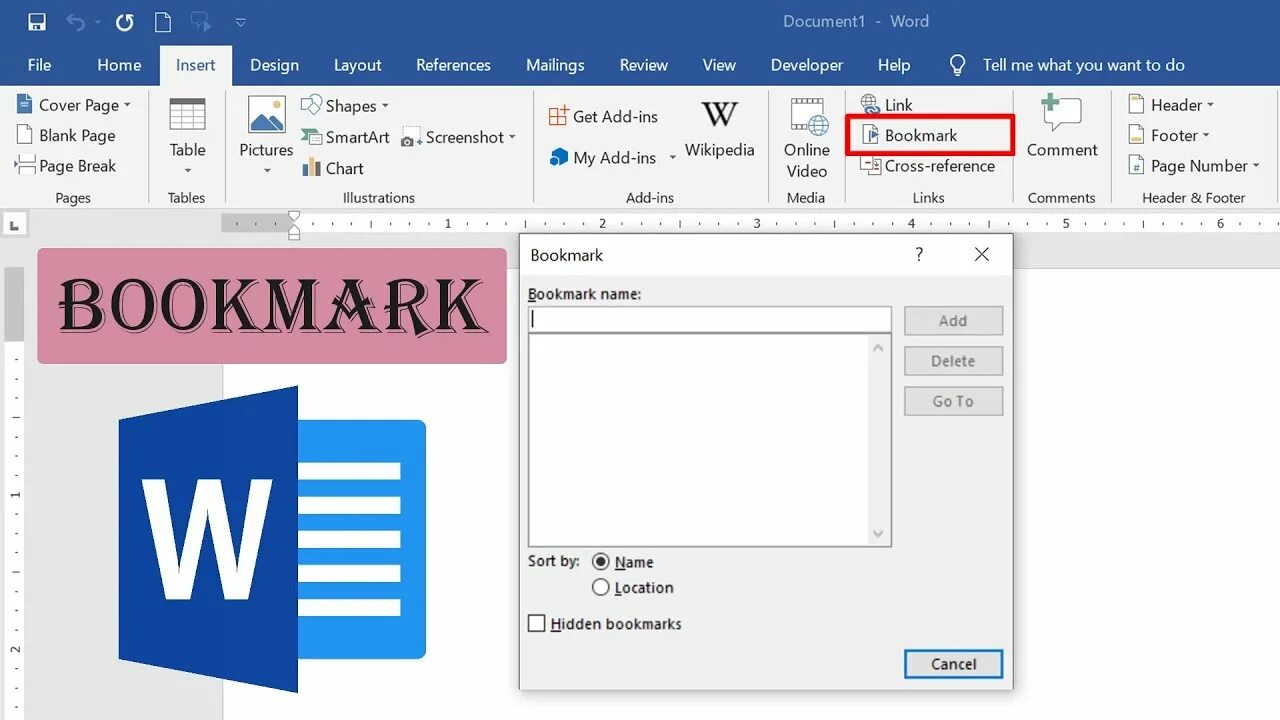This screenshot has width=1280, height=720.
Task: Open the View tab
Action: [719, 65]
